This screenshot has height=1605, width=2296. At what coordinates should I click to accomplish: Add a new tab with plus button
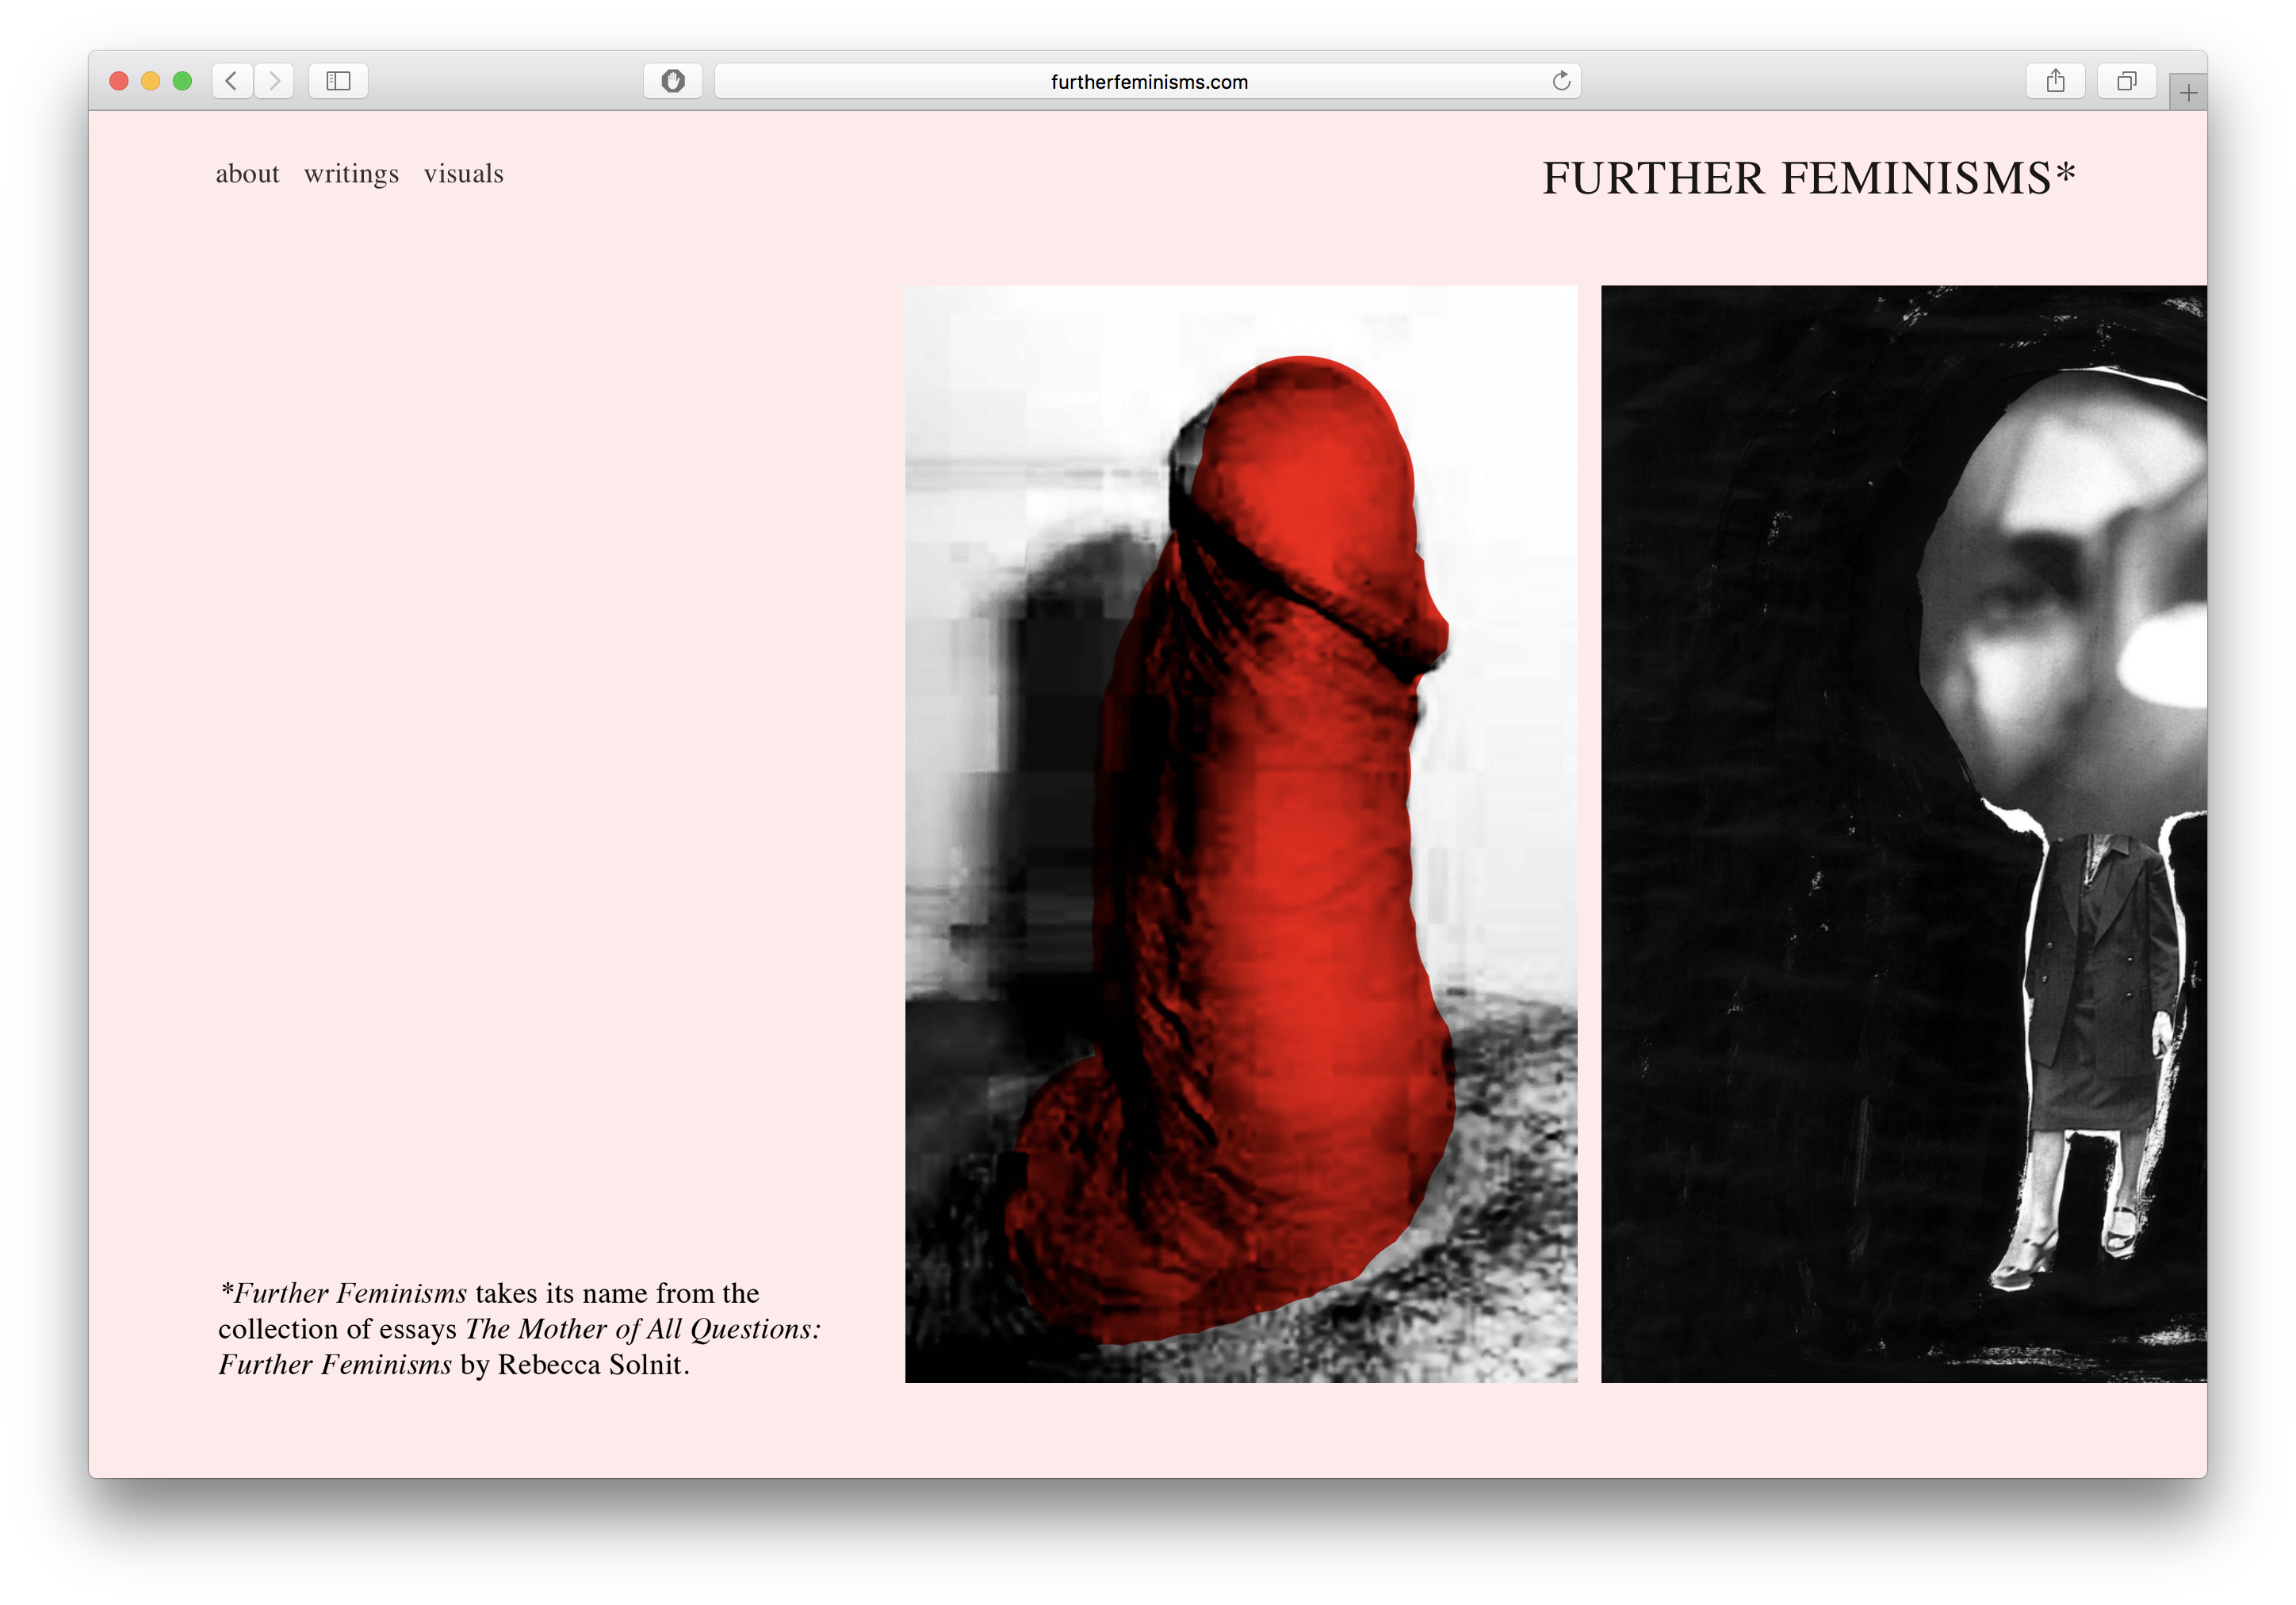(2188, 93)
